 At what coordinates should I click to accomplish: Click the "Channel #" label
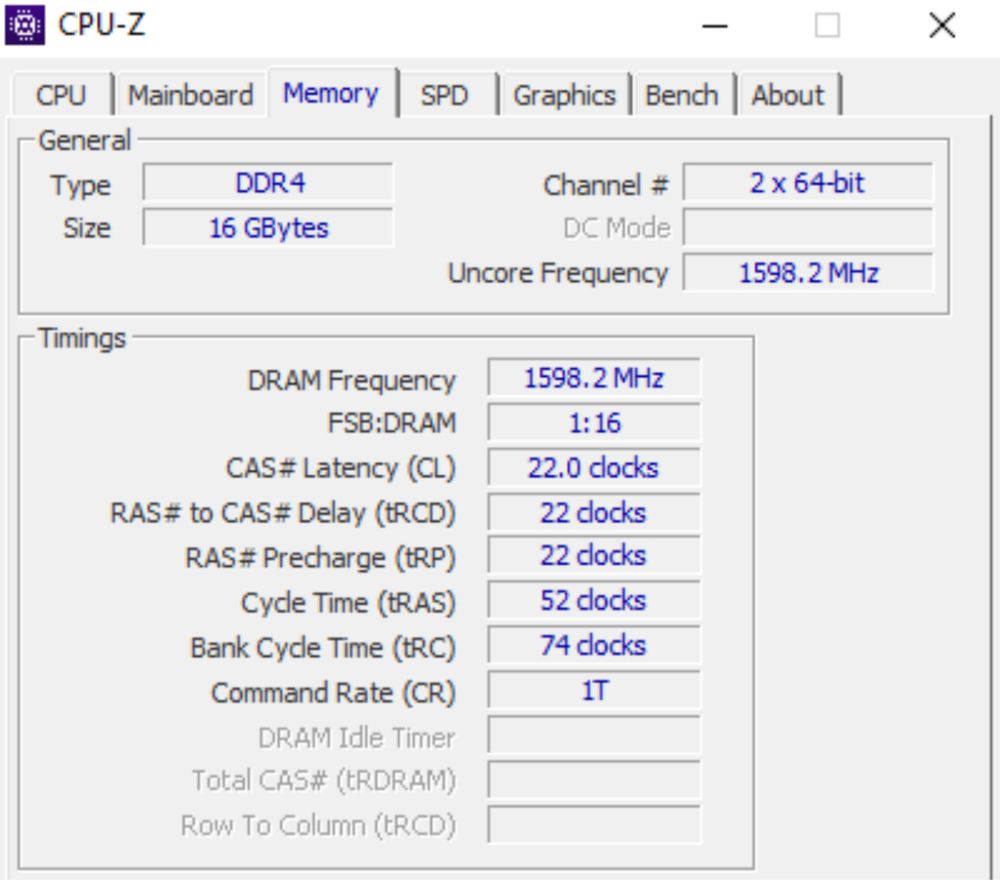coord(605,186)
